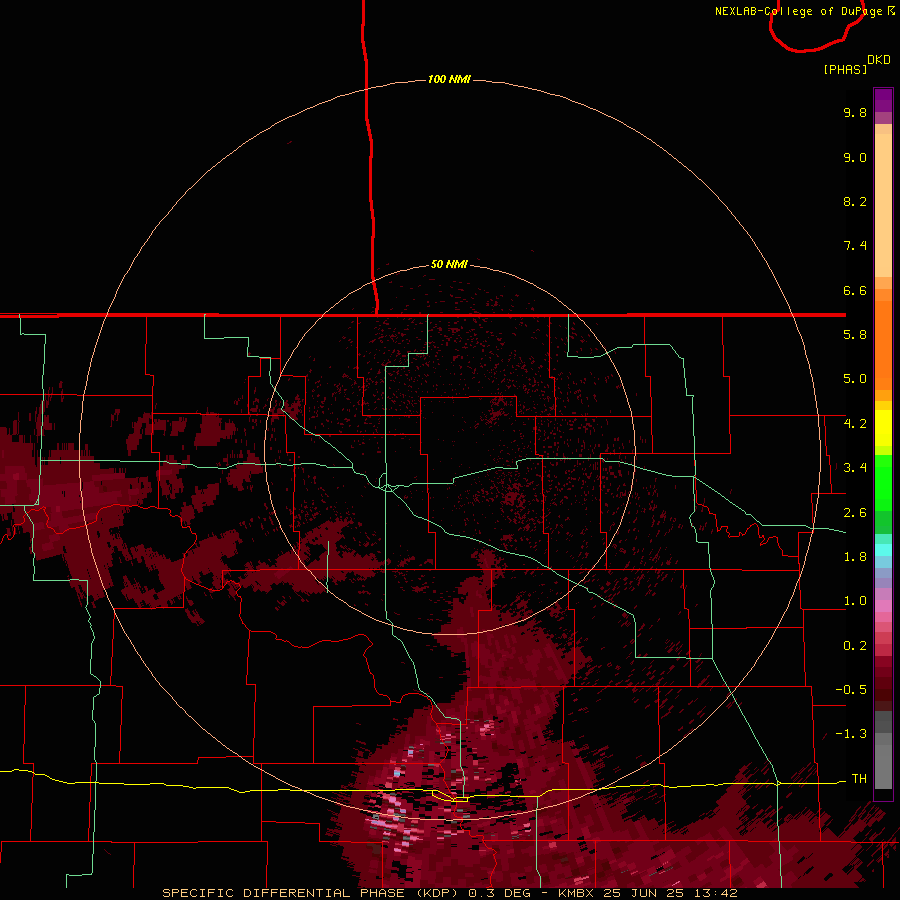Click the 50 NMI range ring label

coord(449,264)
